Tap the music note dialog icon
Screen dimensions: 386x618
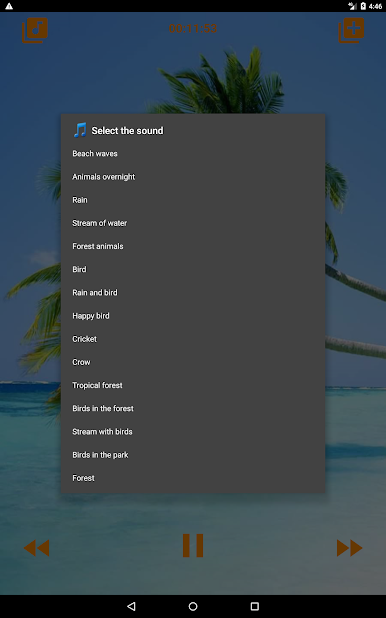[x=80, y=130]
